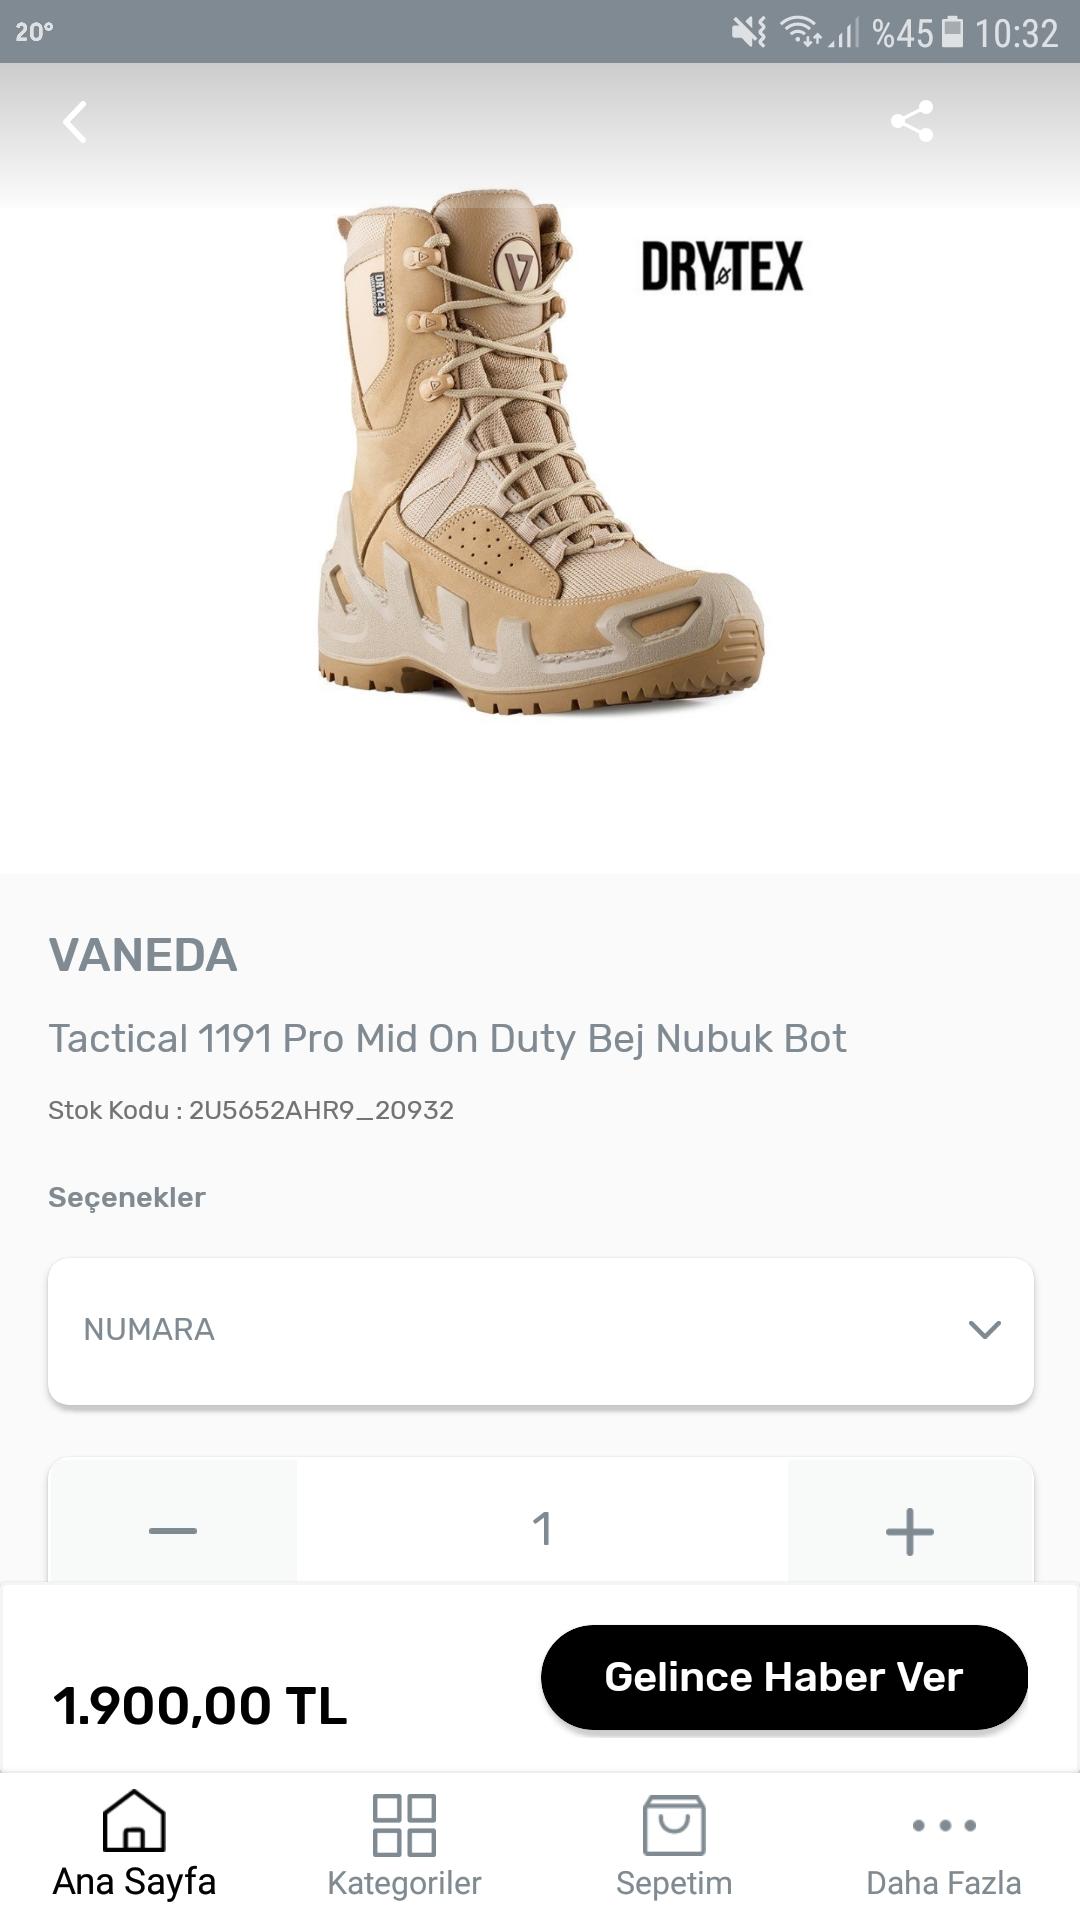Tap the Ana Sayfa home icon
Viewport: 1080px width, 1920px height.
134,1820
